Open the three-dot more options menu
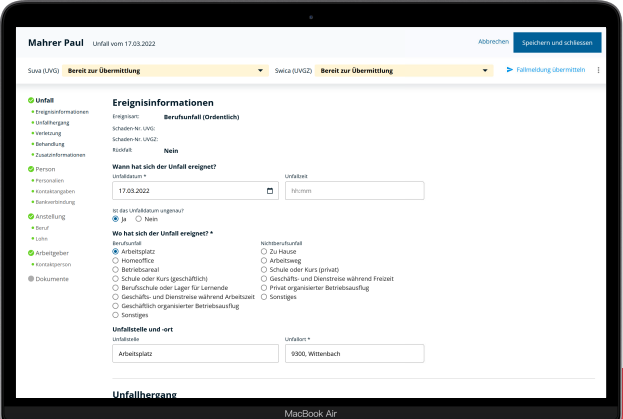The width and height of the screenshot is (623, 419). pyautogui.click(x=598, y=70)
